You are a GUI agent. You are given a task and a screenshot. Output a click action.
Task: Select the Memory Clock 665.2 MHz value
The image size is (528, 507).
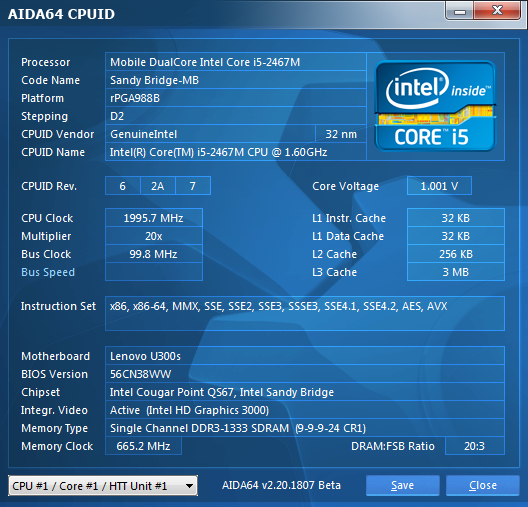143,446
